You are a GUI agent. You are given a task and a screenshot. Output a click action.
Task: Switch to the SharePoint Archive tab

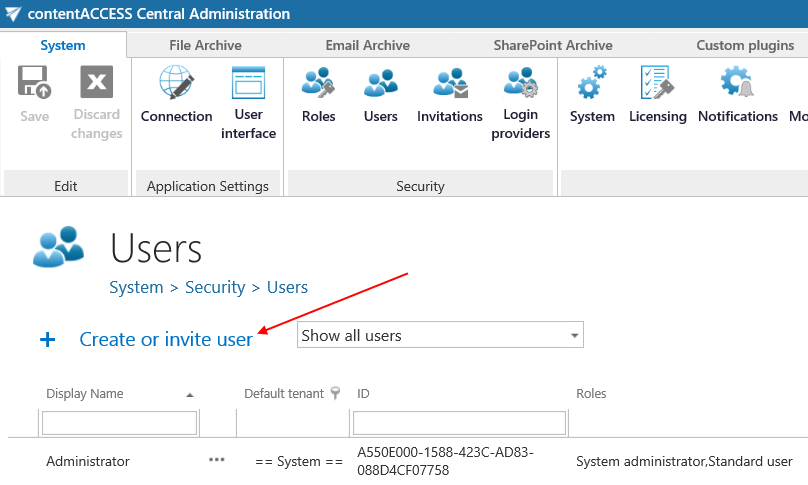[552, 45]
